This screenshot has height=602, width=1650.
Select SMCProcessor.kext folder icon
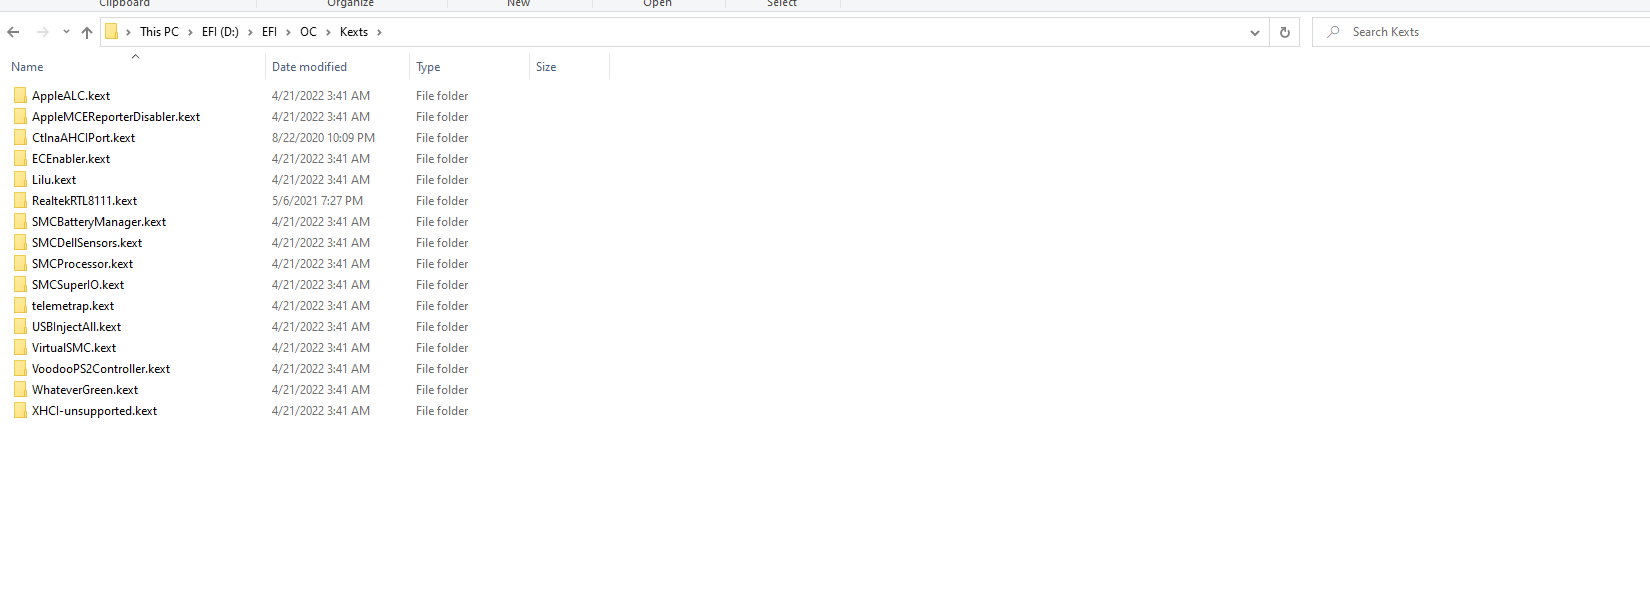click(x=20, y=264)
